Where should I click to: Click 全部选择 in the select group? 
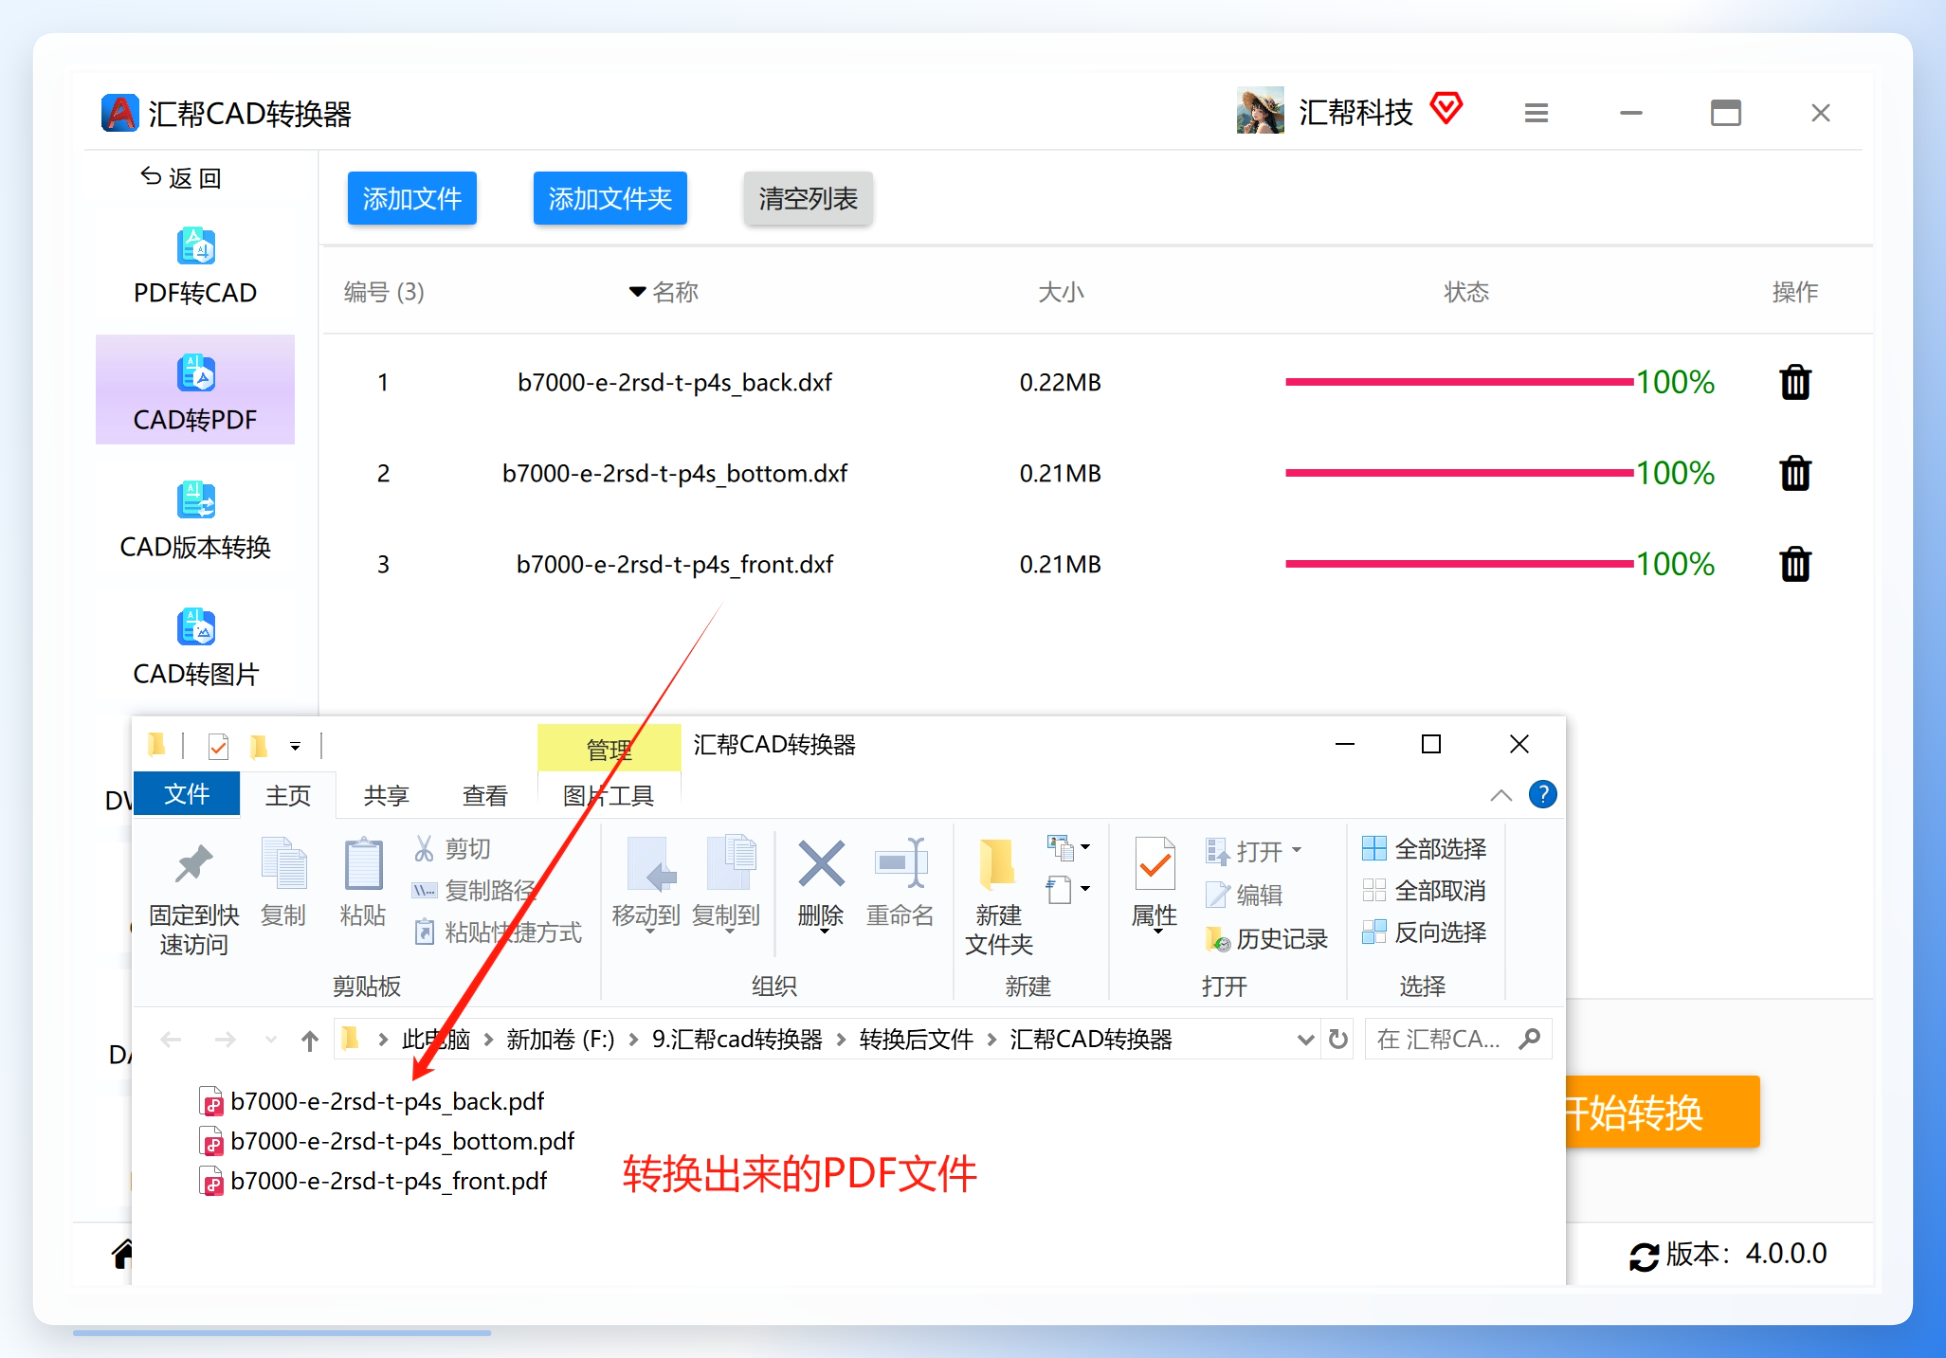1424,849
